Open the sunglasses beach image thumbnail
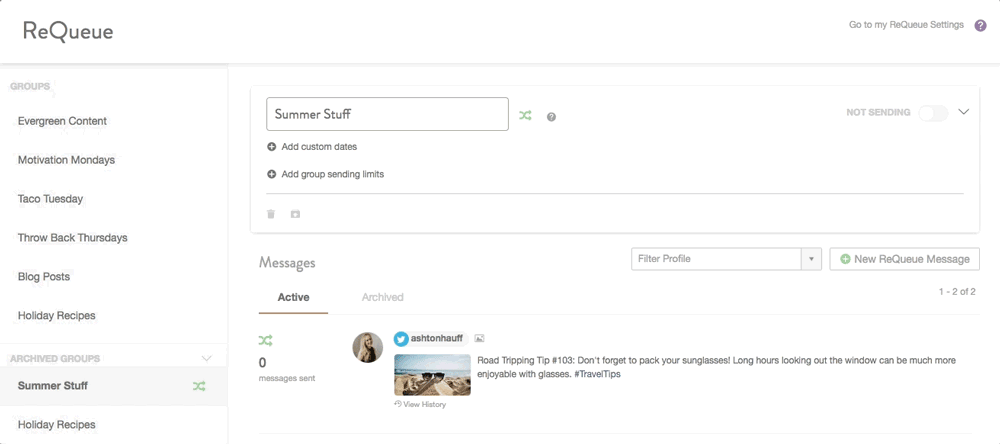1000x444 pixels. point(432,374)
